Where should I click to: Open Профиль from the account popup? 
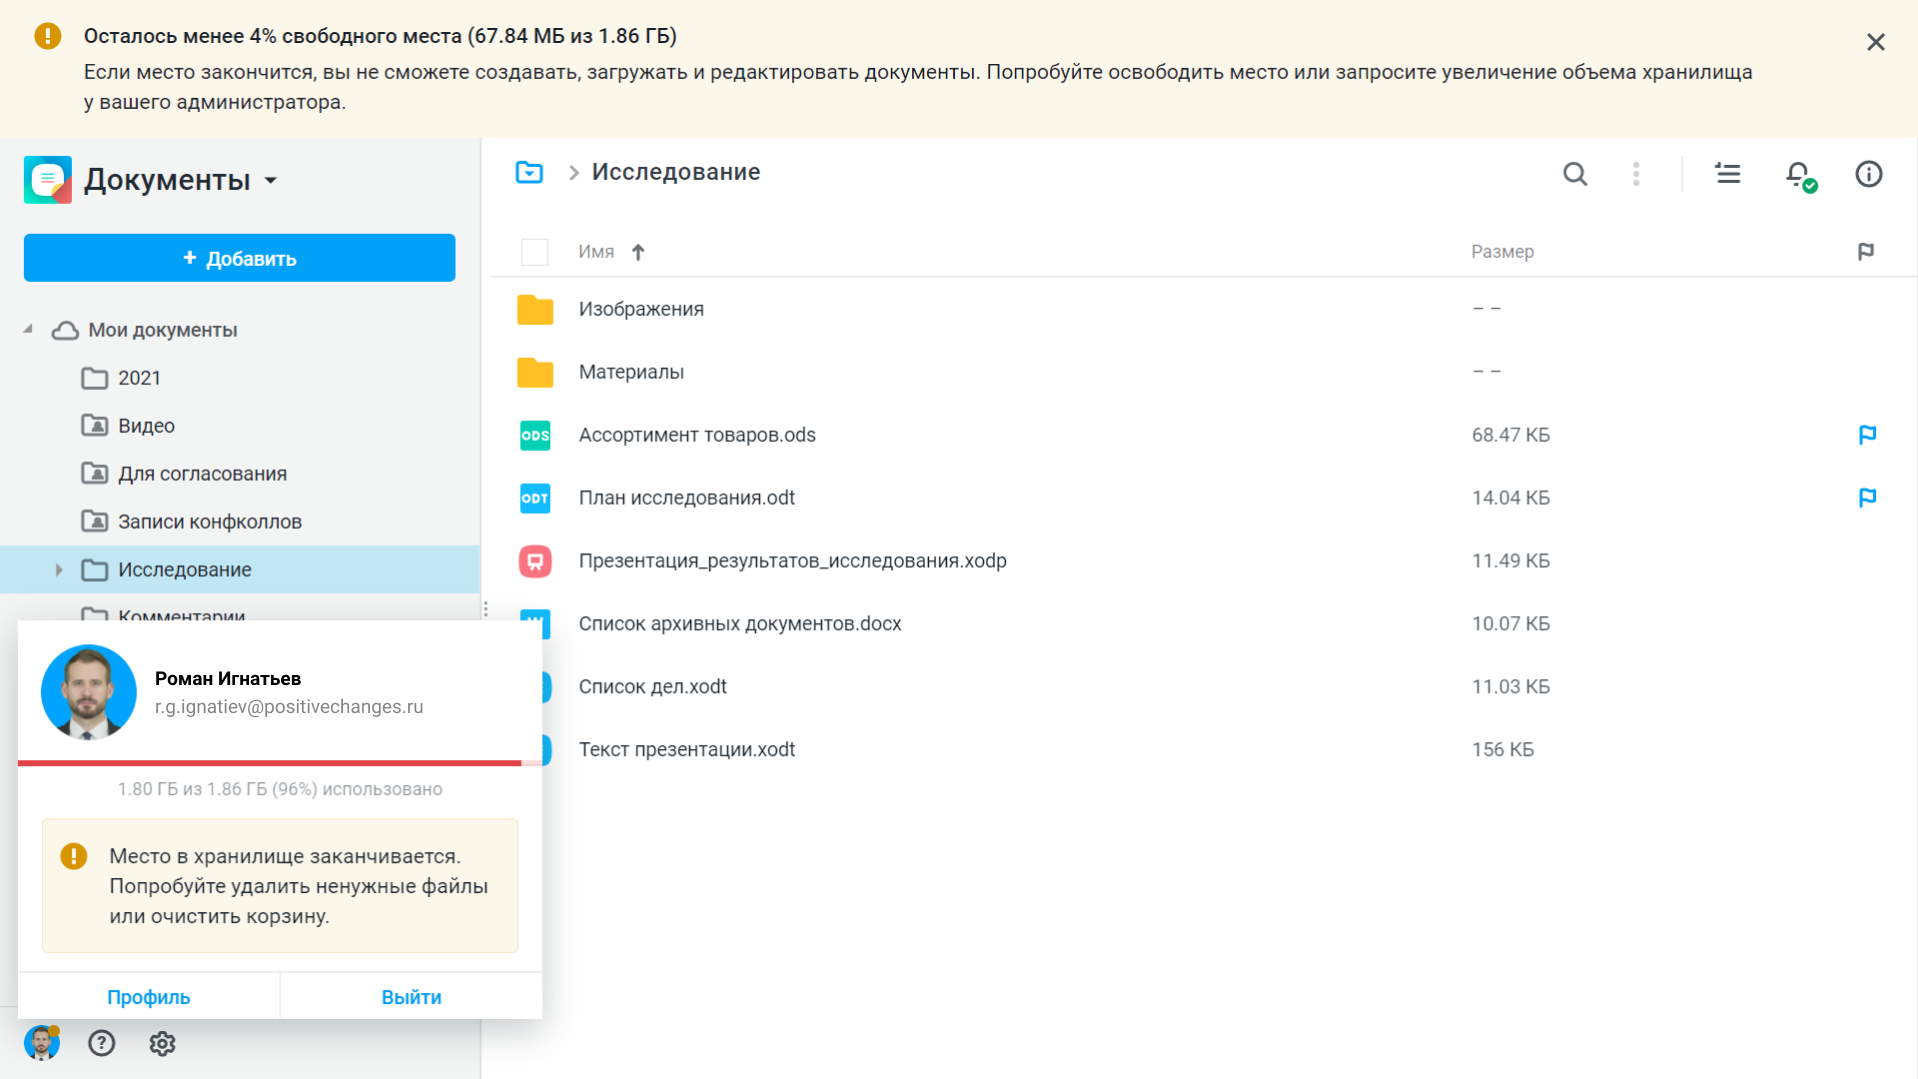click(x=147, y=996)
